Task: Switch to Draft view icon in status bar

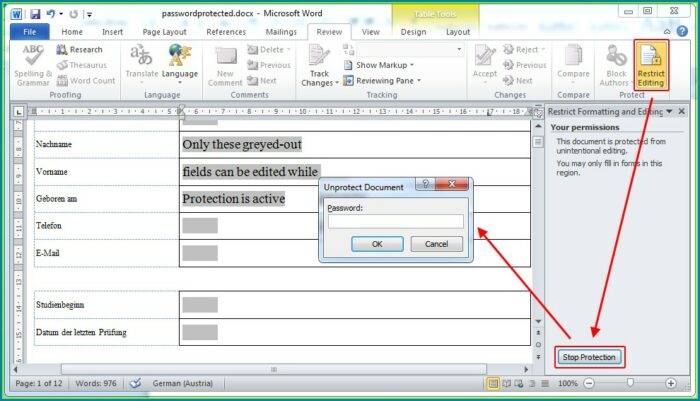Action: (545, 383)
